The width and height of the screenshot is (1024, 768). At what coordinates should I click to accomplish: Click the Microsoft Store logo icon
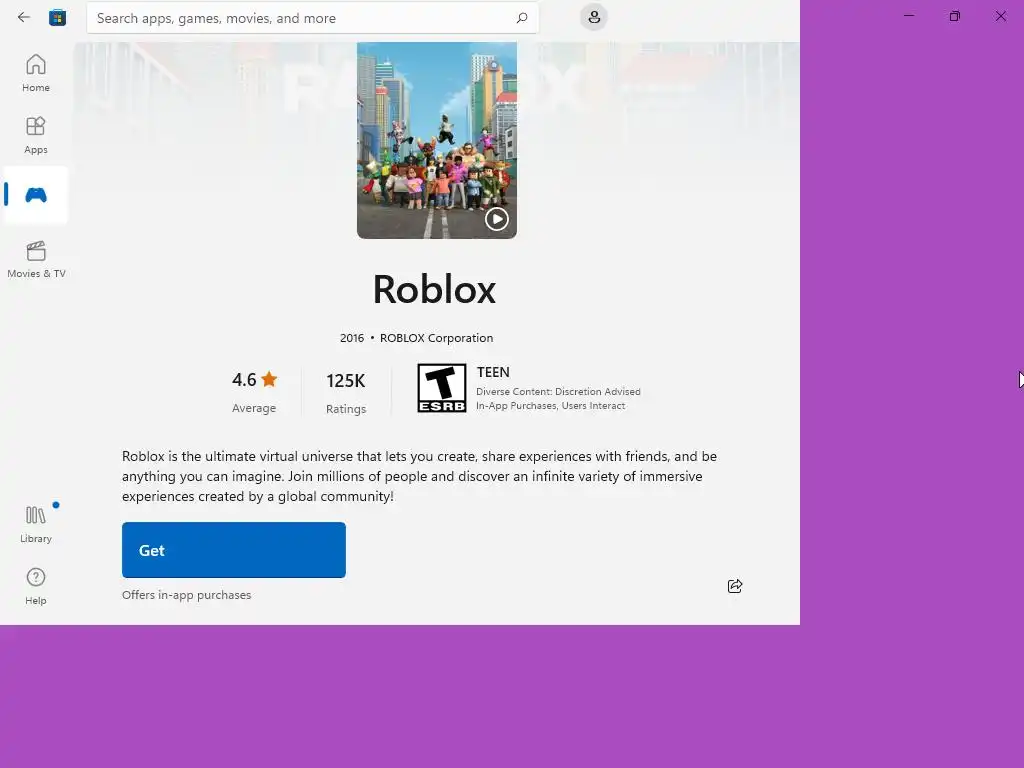(57, 18)
